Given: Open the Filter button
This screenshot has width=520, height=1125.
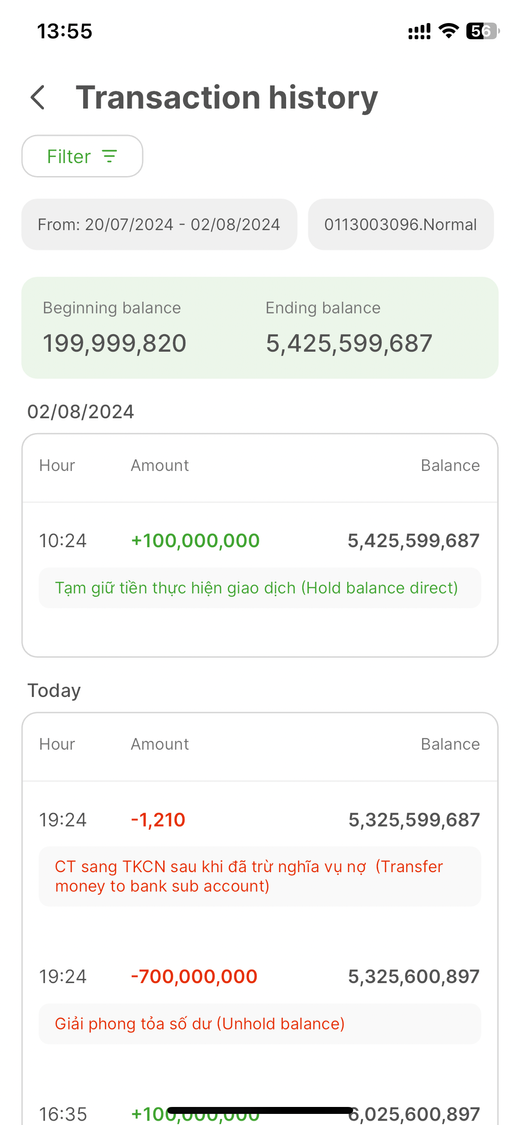Looking at the screenshot, I should click(82, 156).
